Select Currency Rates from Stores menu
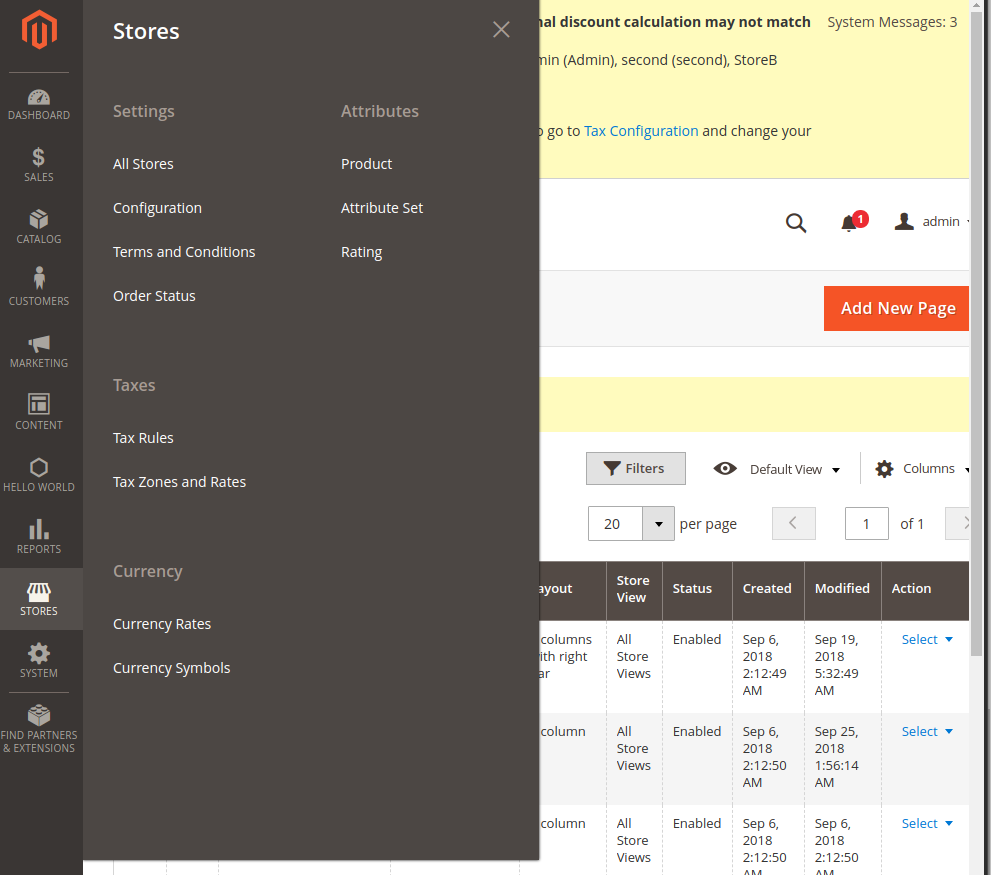Screen dimensions: 991x875 [x=162, y=623]
